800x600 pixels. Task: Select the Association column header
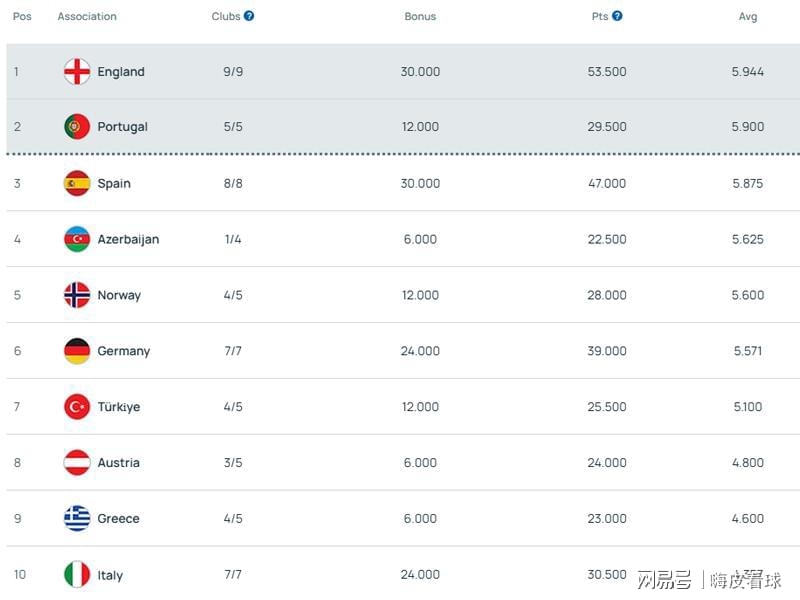[87, 16]
